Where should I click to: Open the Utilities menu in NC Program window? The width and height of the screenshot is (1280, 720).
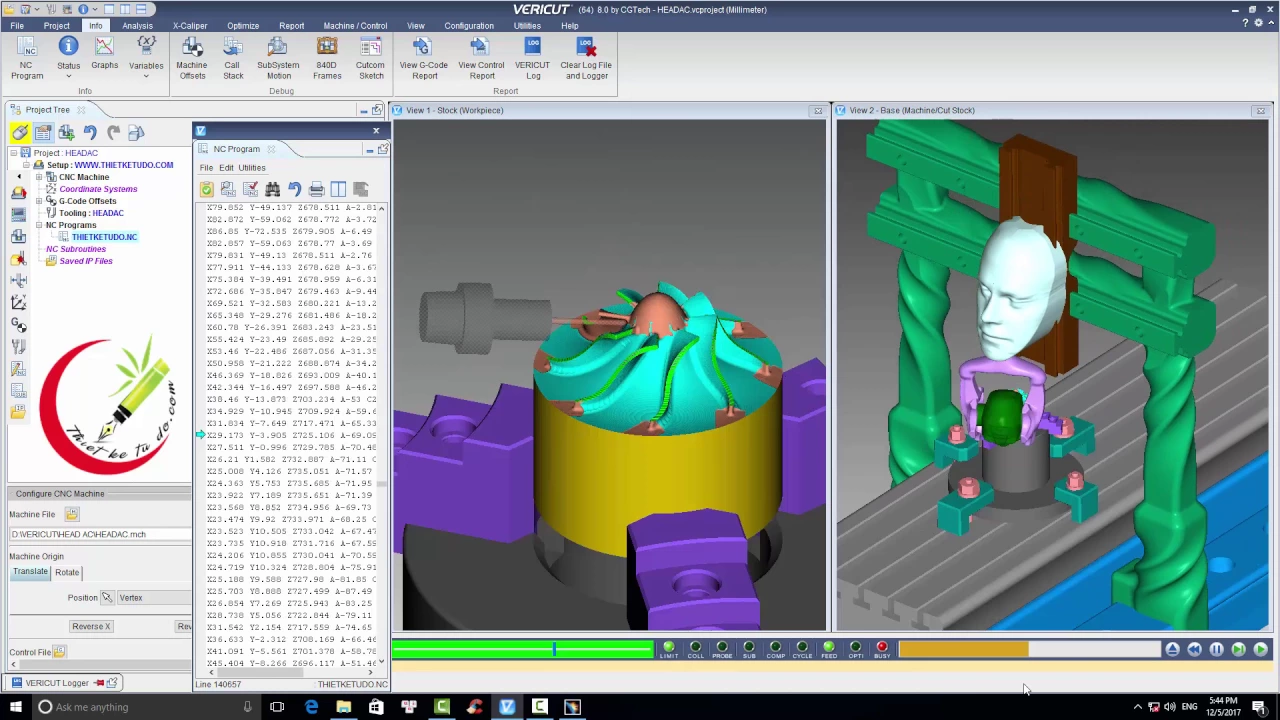pyautogui.click(x=252, y=168)
